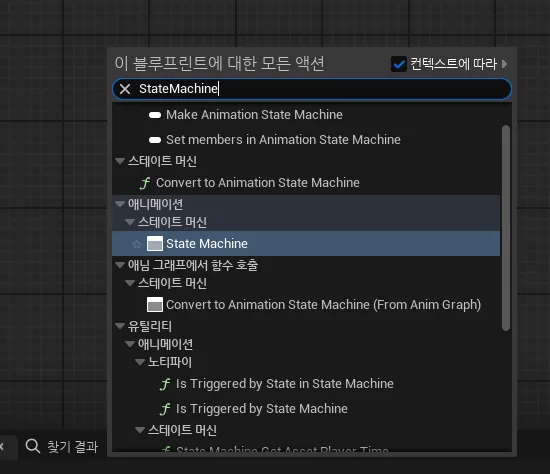This screenshot has width=550, height=474.
Task: Open the 찾기 결과 tab
Action: [x=62, y=446]
